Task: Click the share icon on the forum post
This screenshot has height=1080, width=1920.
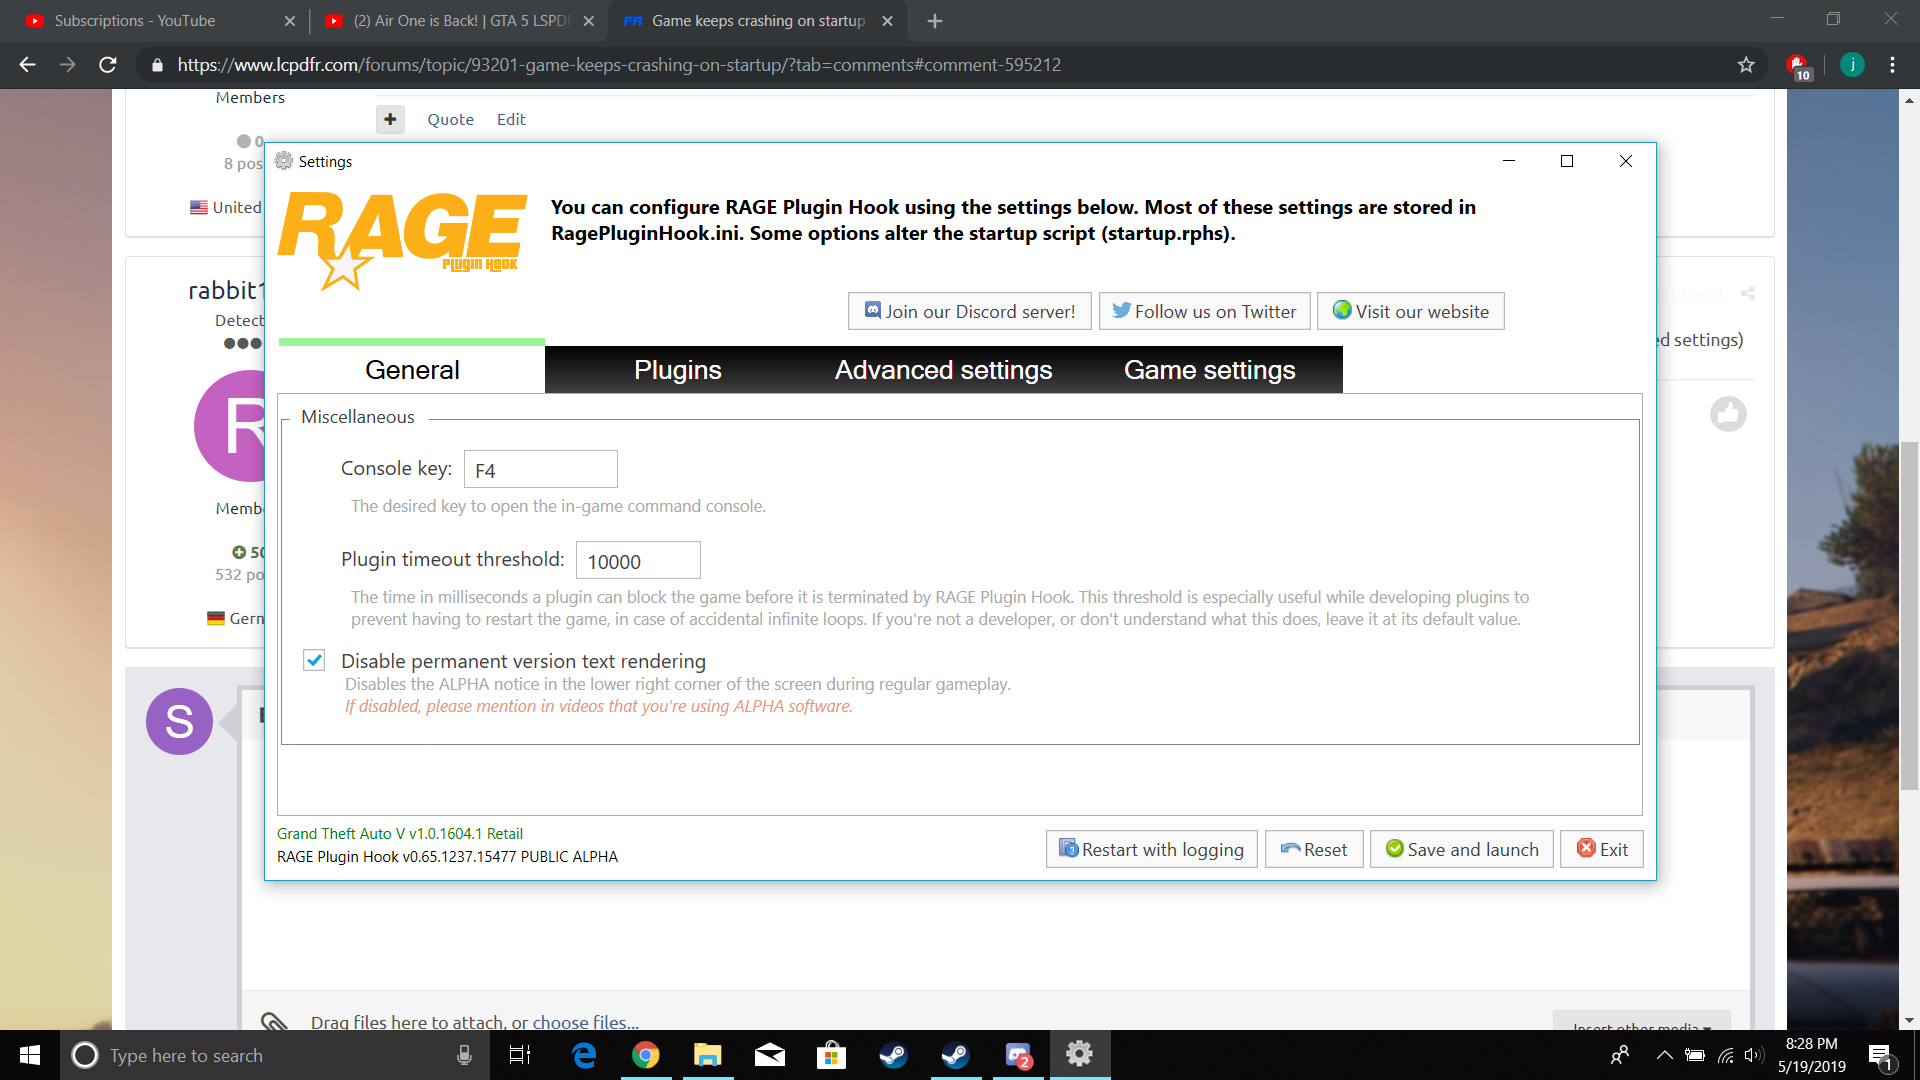Action: click(x=1747, y=293)
